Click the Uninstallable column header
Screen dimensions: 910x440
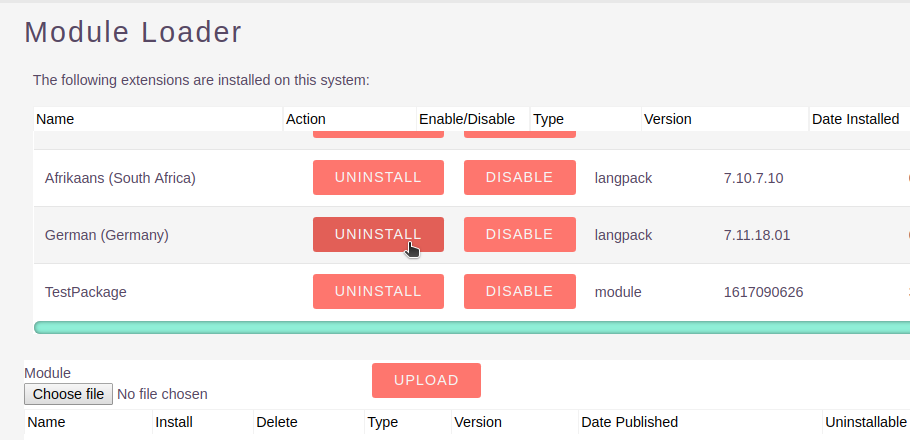tap(866, 422)
